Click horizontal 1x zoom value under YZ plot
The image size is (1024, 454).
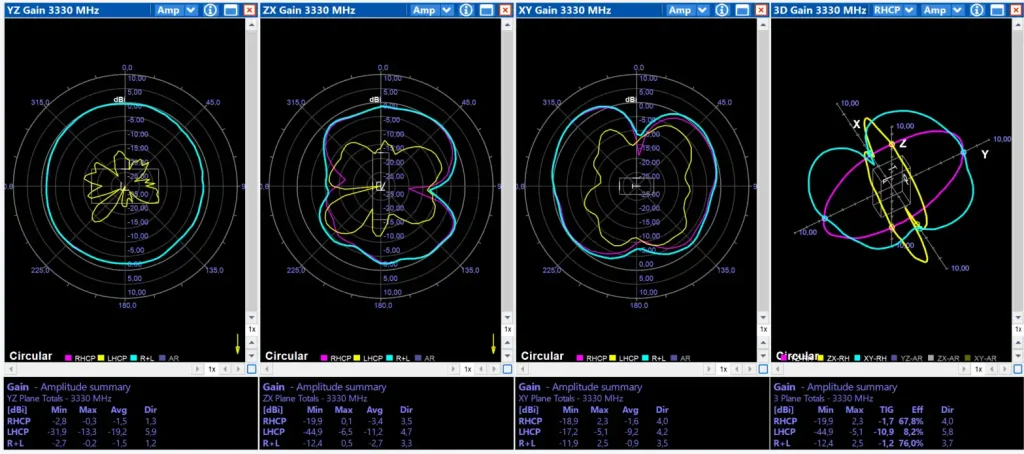point(212,369)
